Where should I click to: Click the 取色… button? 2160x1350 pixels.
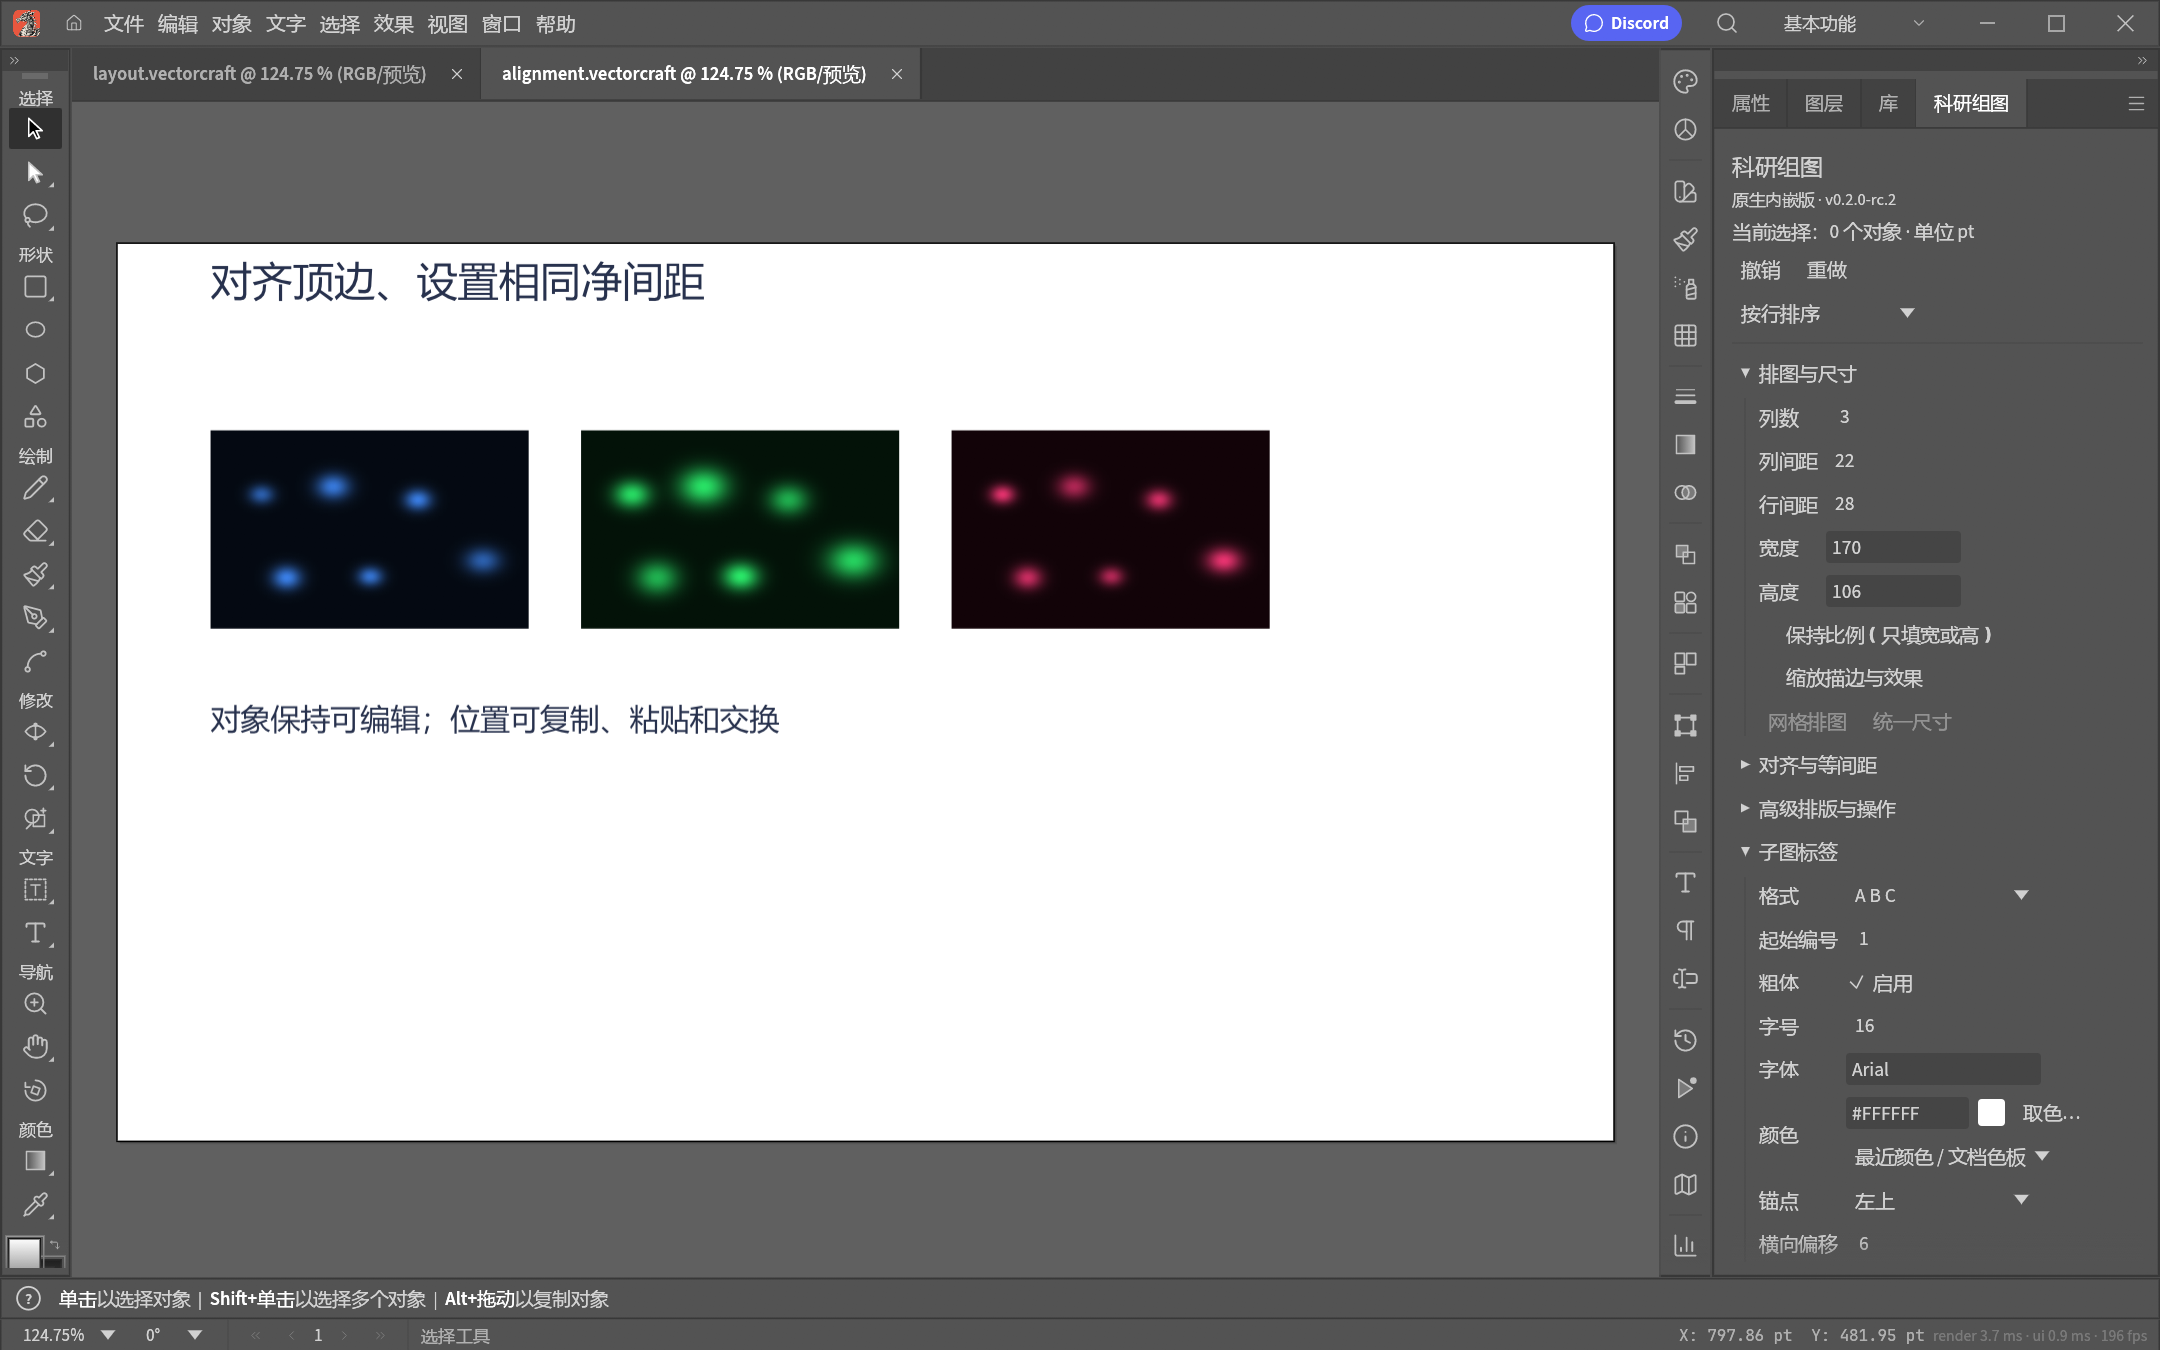2051,1113
